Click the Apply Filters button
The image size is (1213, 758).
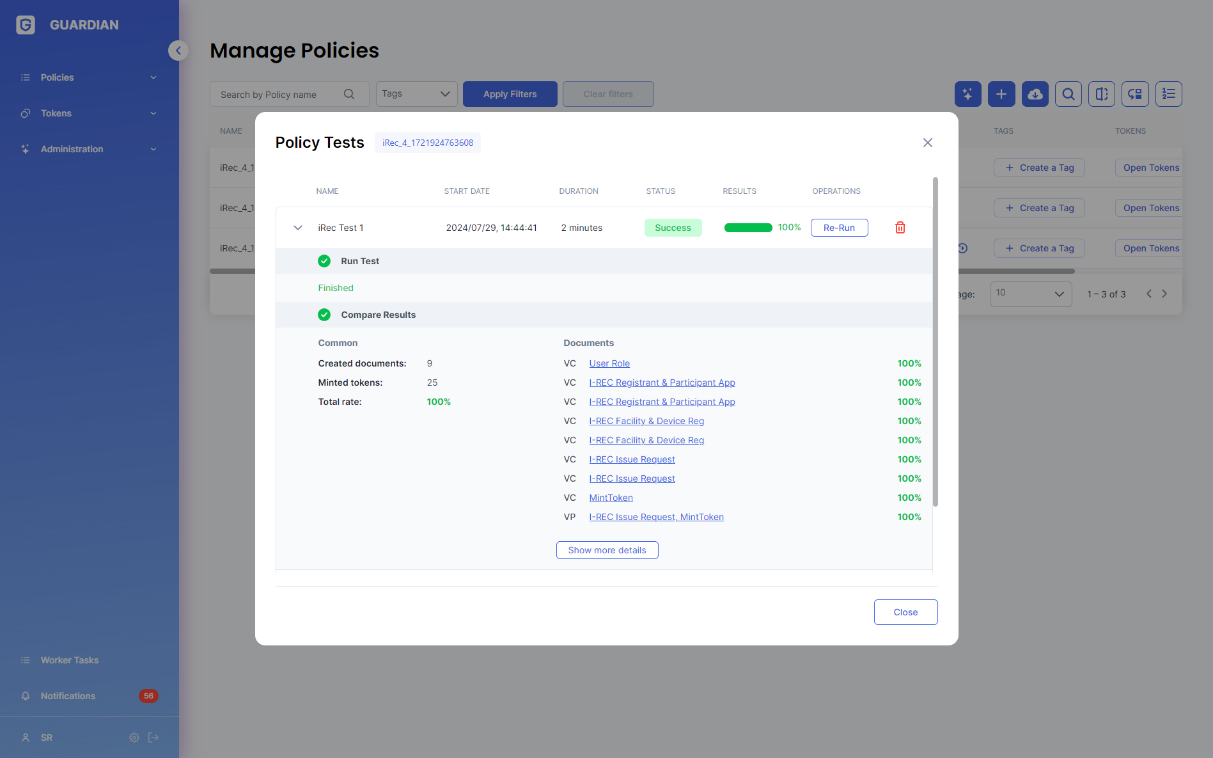510,94
